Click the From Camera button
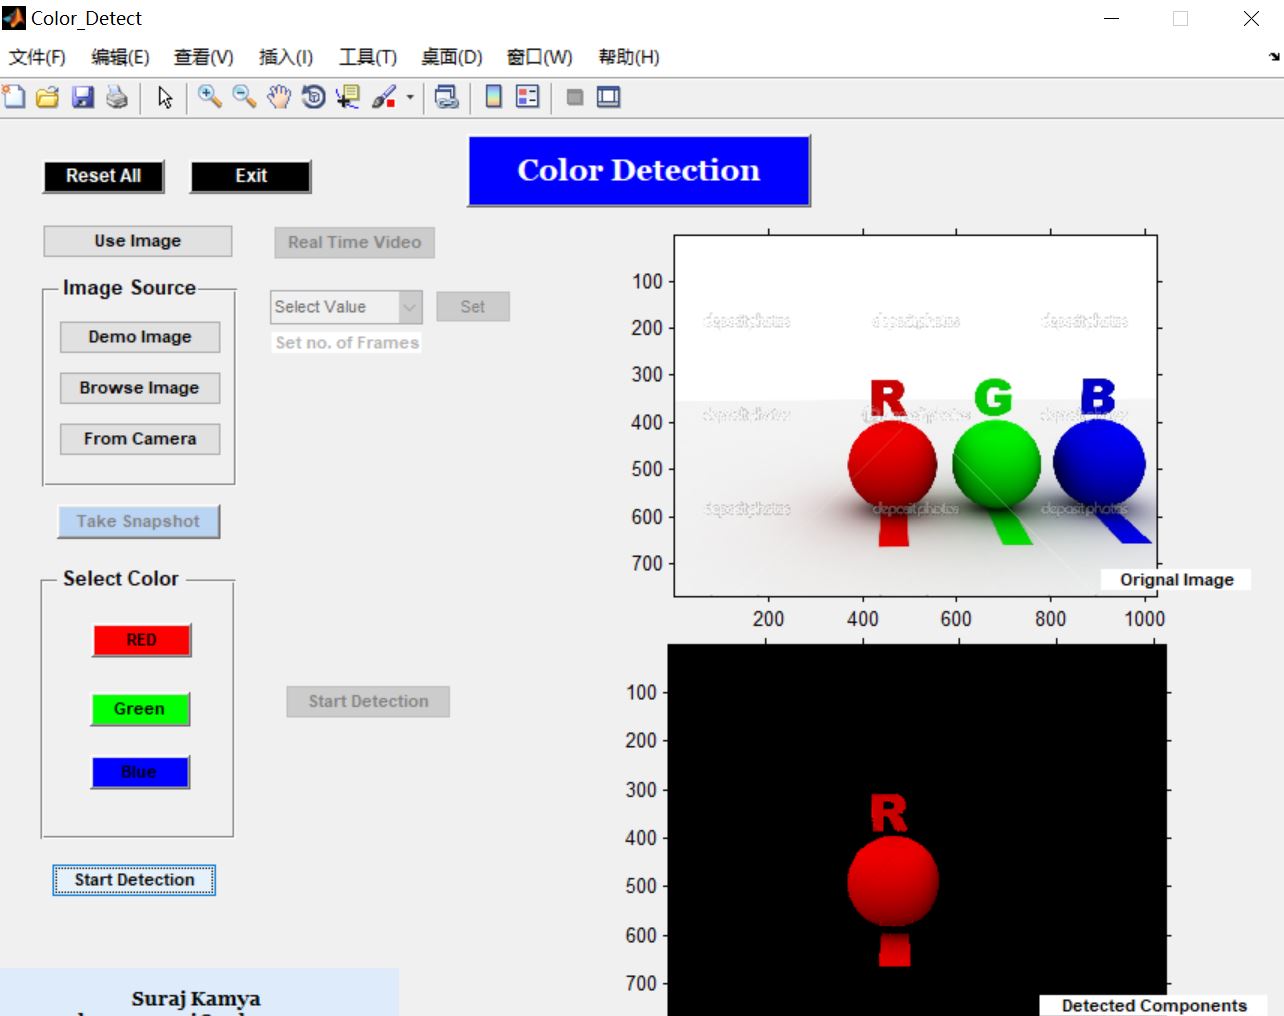The height and width of the screenshot is (1016, 1284). point(140,439)
